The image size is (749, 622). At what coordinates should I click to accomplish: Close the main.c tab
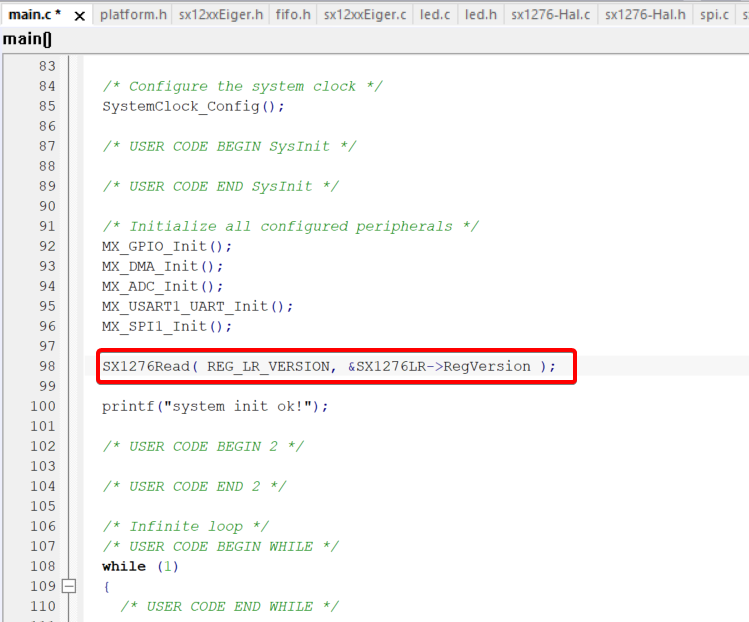[x=80, y=16]
